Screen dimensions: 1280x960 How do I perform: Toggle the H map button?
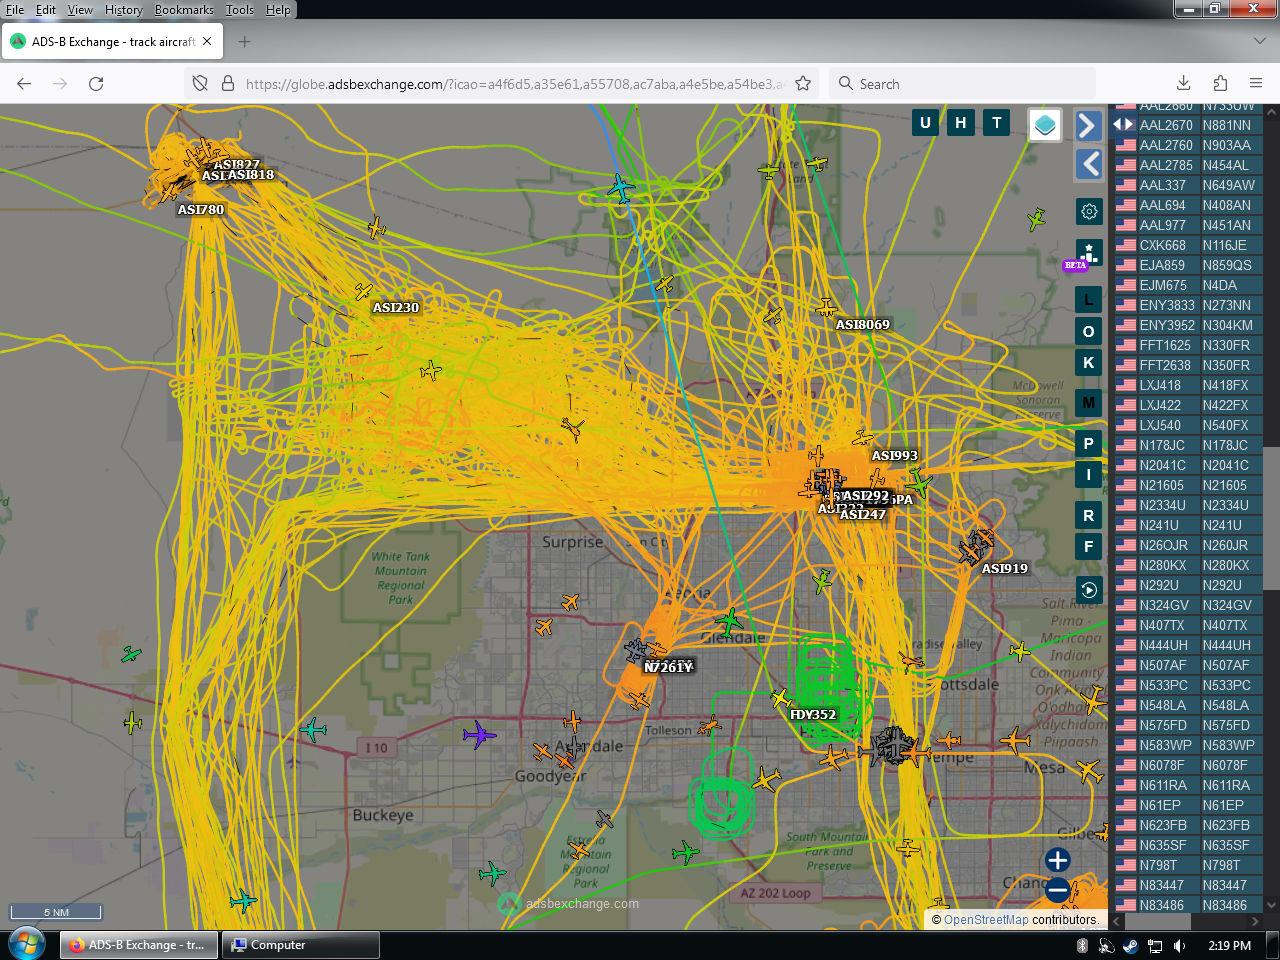961,123
